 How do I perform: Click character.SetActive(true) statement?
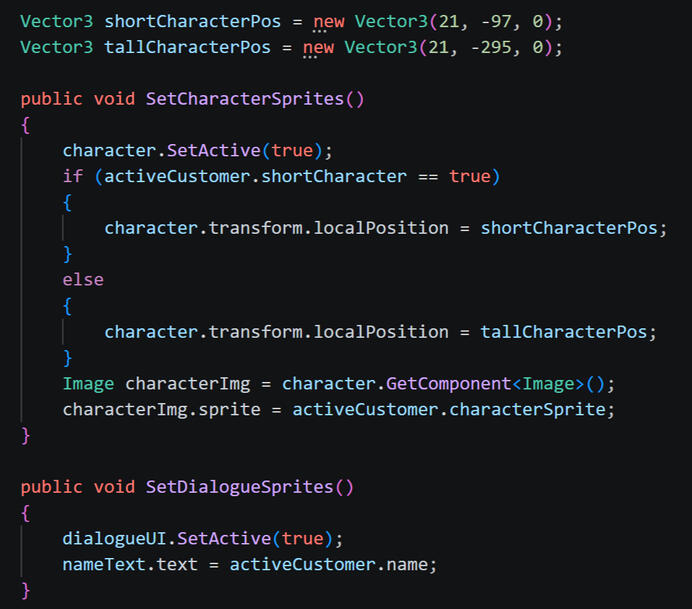(x=197, y=150)
